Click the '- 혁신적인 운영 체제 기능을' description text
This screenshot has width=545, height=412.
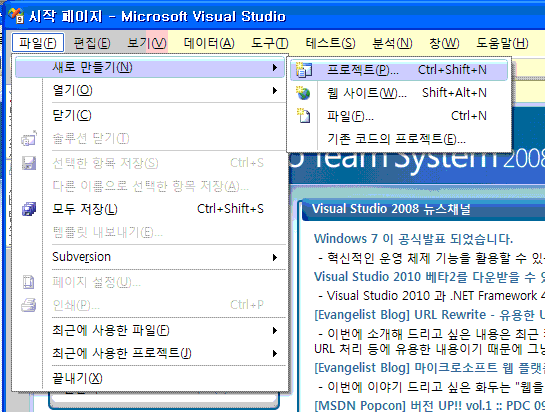tap(431, 258)
